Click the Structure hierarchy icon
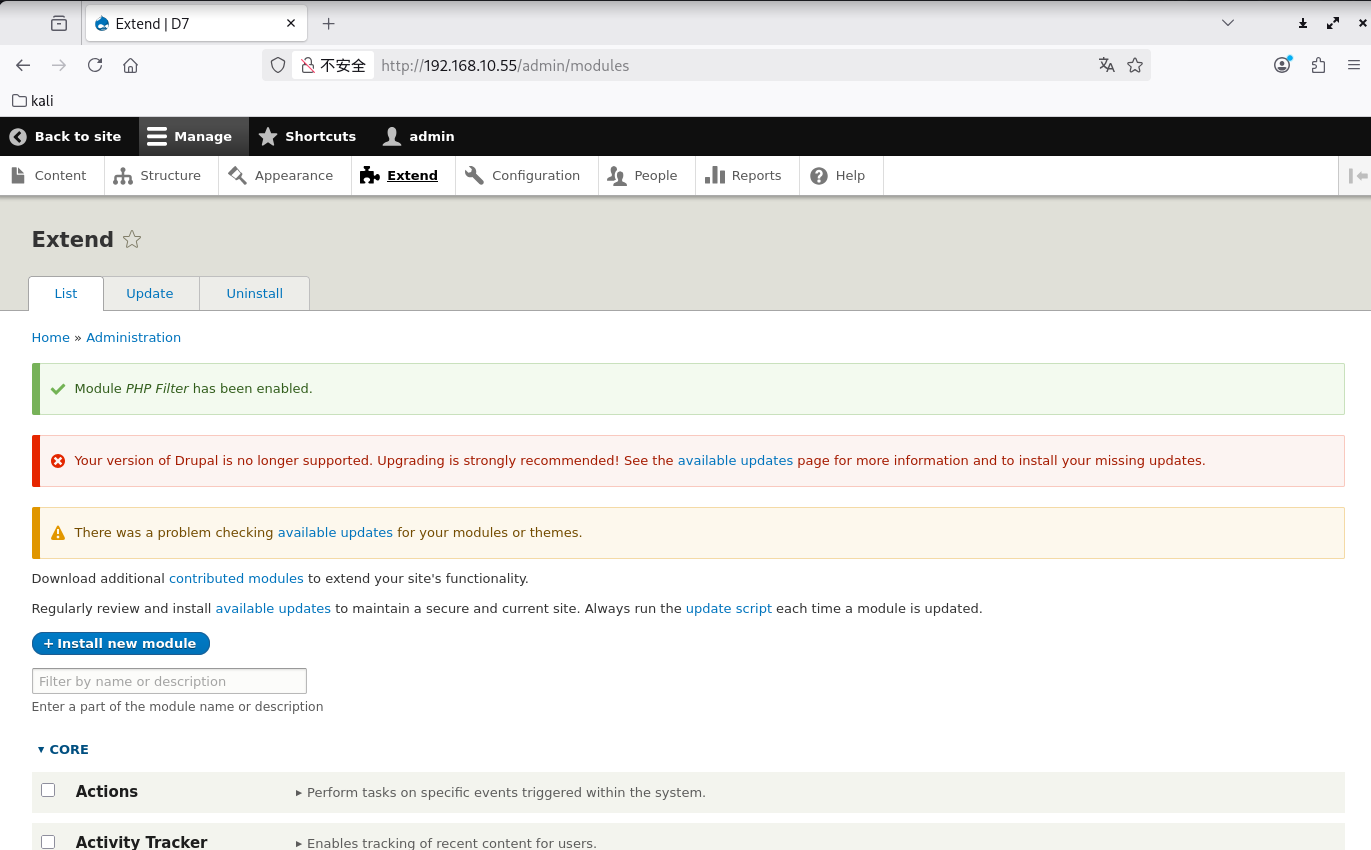 pos(123,176)
